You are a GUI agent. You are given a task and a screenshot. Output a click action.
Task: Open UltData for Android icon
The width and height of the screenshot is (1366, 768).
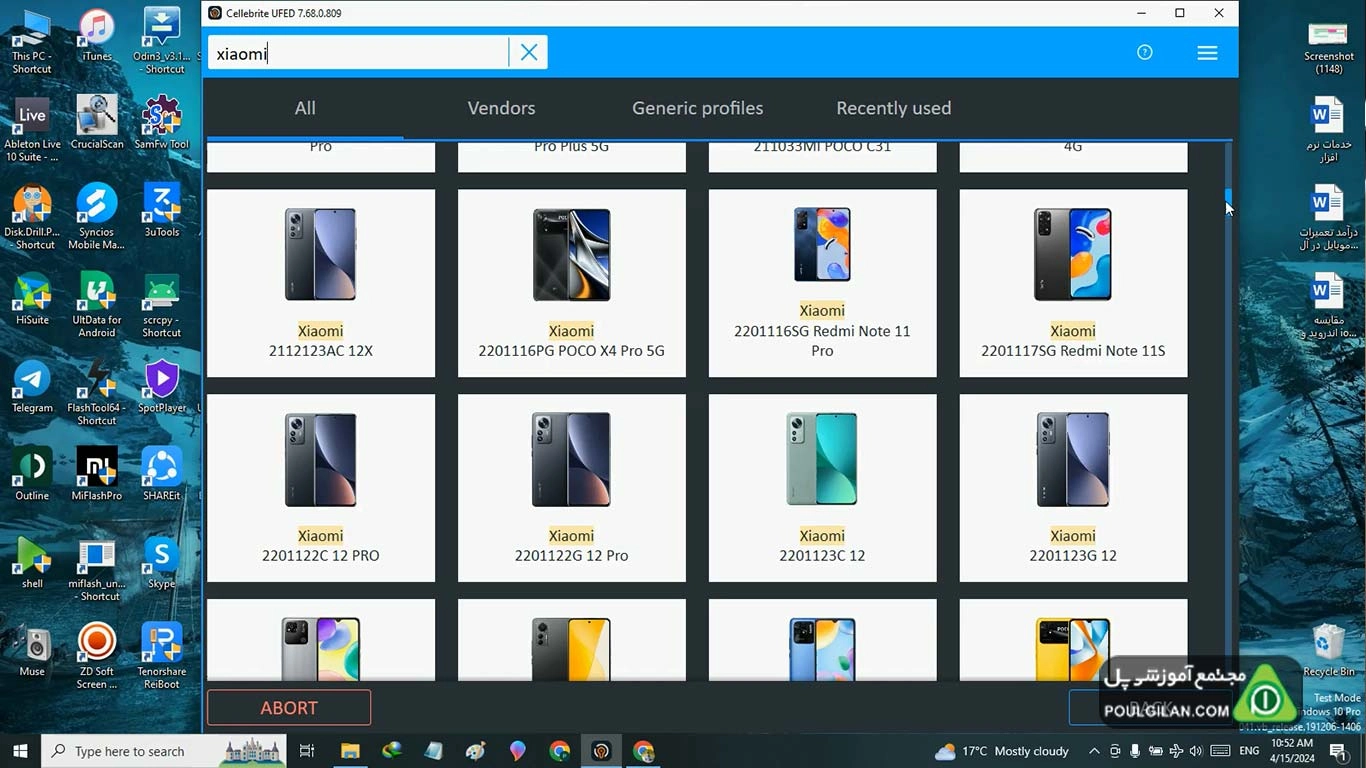tap(97, 306)
